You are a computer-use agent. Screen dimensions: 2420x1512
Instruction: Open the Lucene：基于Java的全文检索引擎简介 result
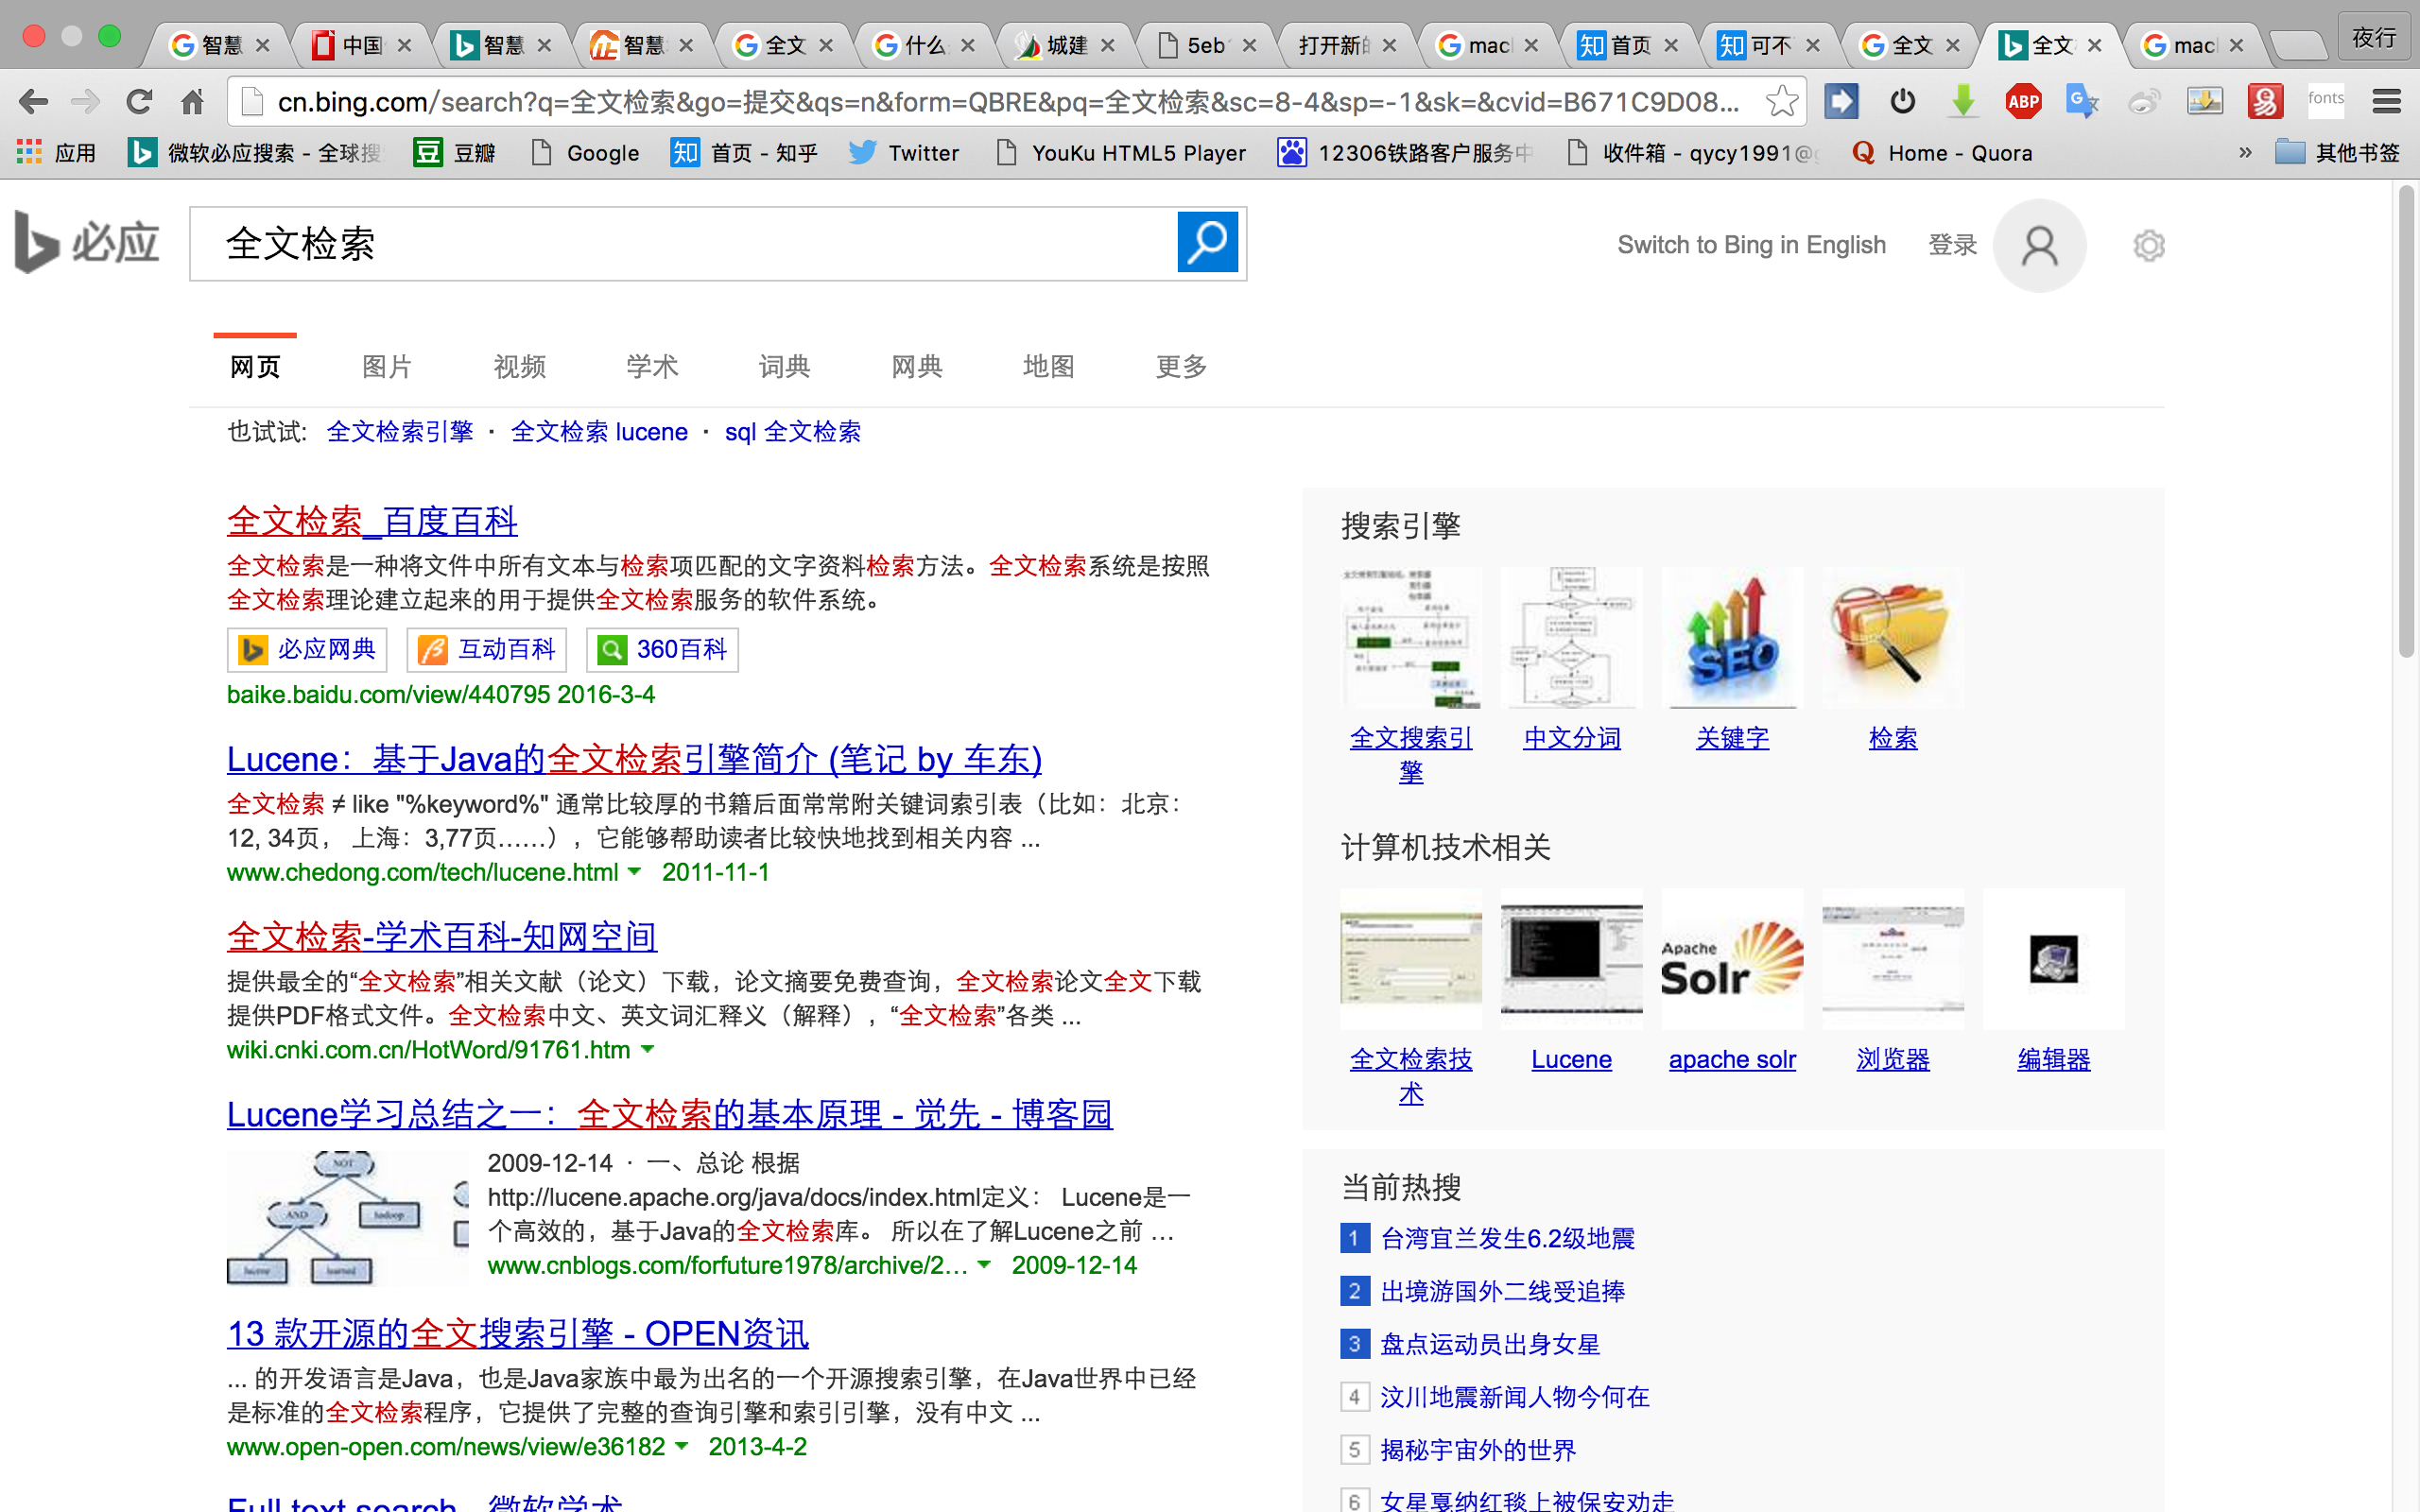634,759
